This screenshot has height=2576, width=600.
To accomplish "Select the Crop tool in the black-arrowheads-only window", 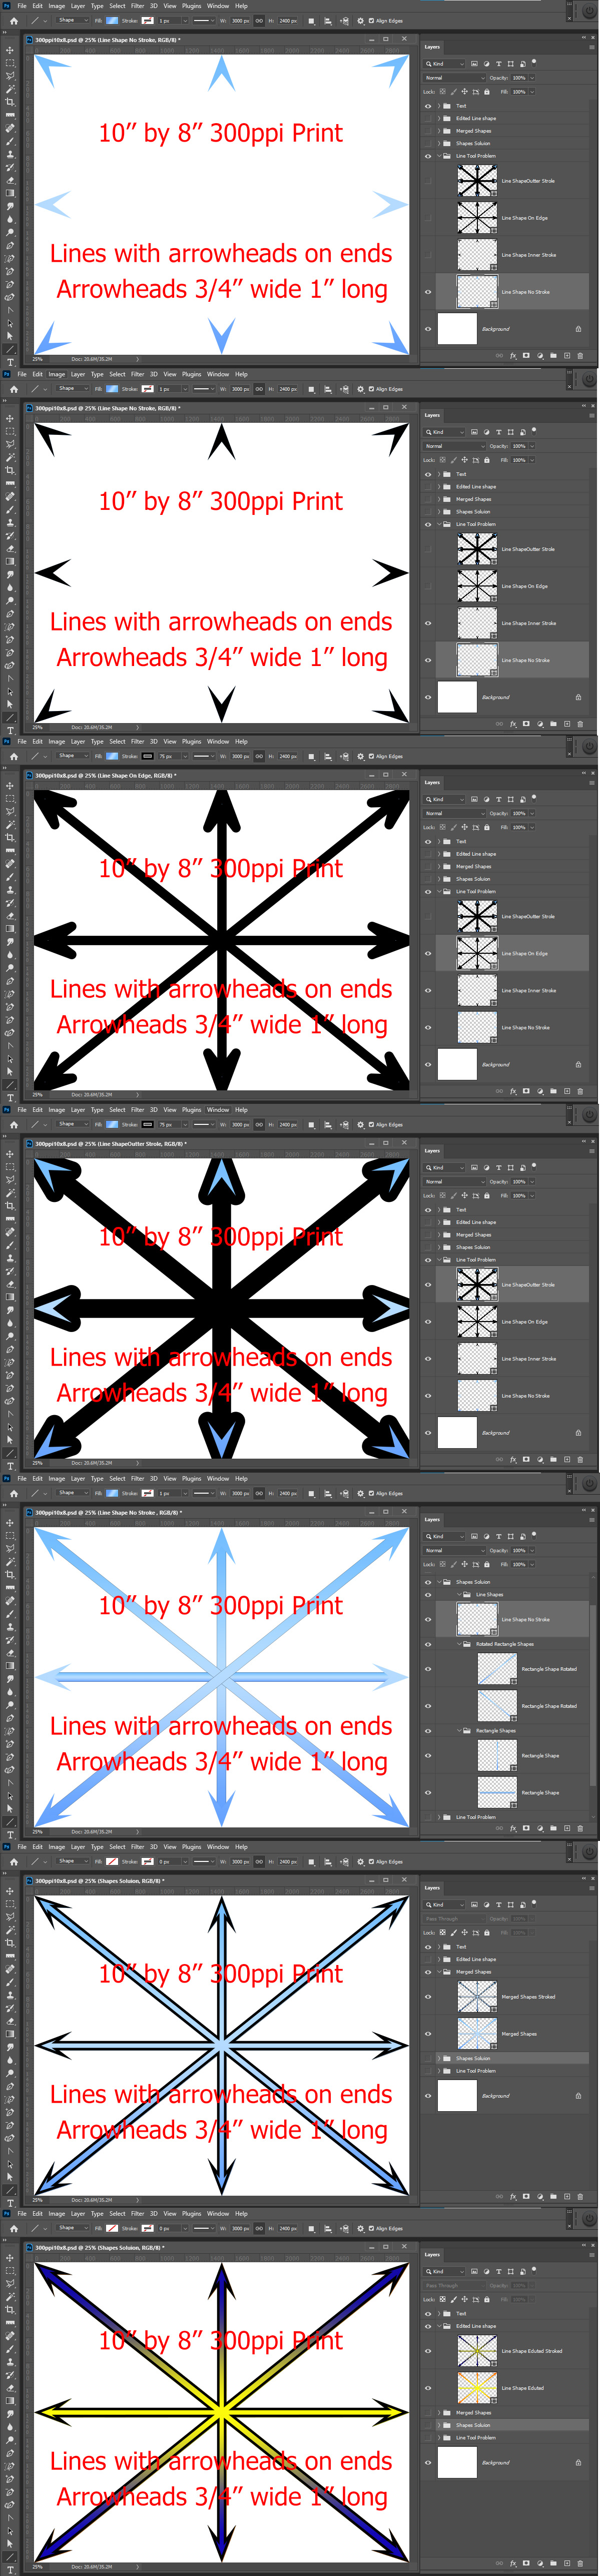I will 10,471.
